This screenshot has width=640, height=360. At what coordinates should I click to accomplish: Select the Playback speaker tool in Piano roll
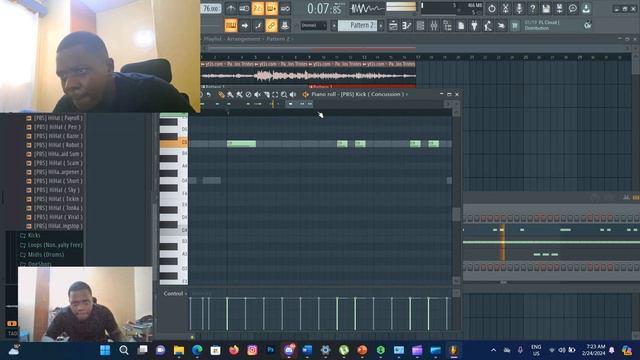[x=293, y=95]
